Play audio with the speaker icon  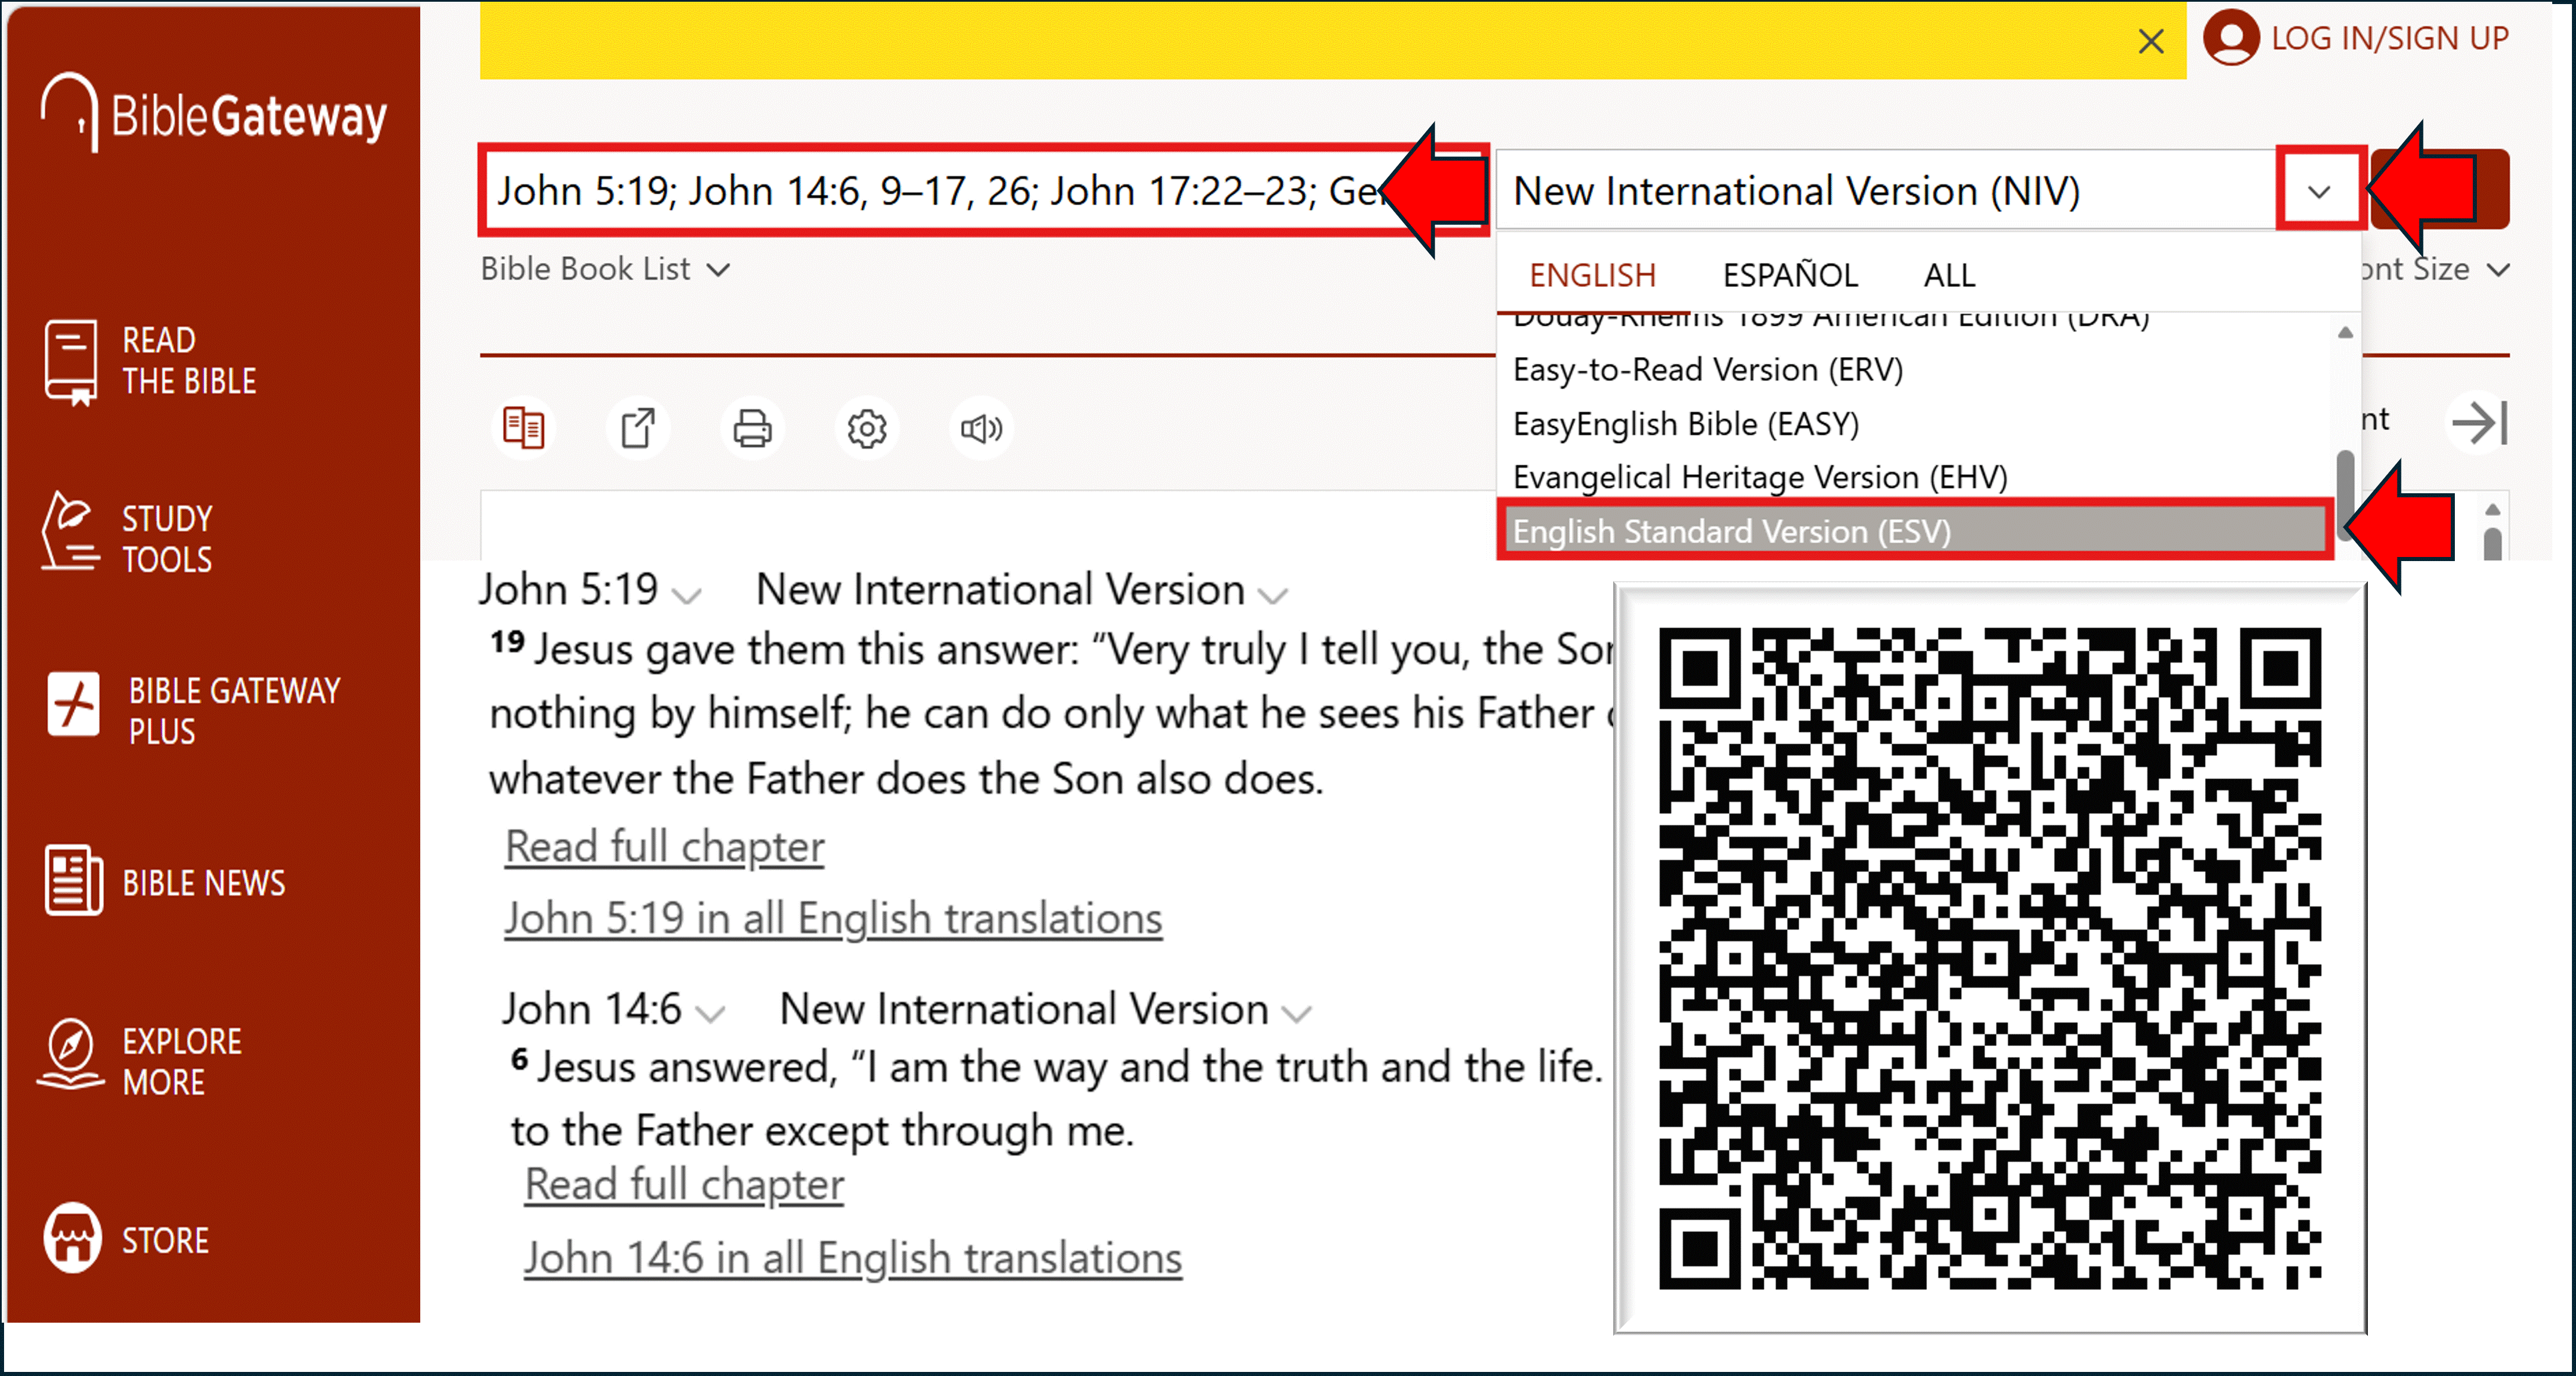[981, 428]
